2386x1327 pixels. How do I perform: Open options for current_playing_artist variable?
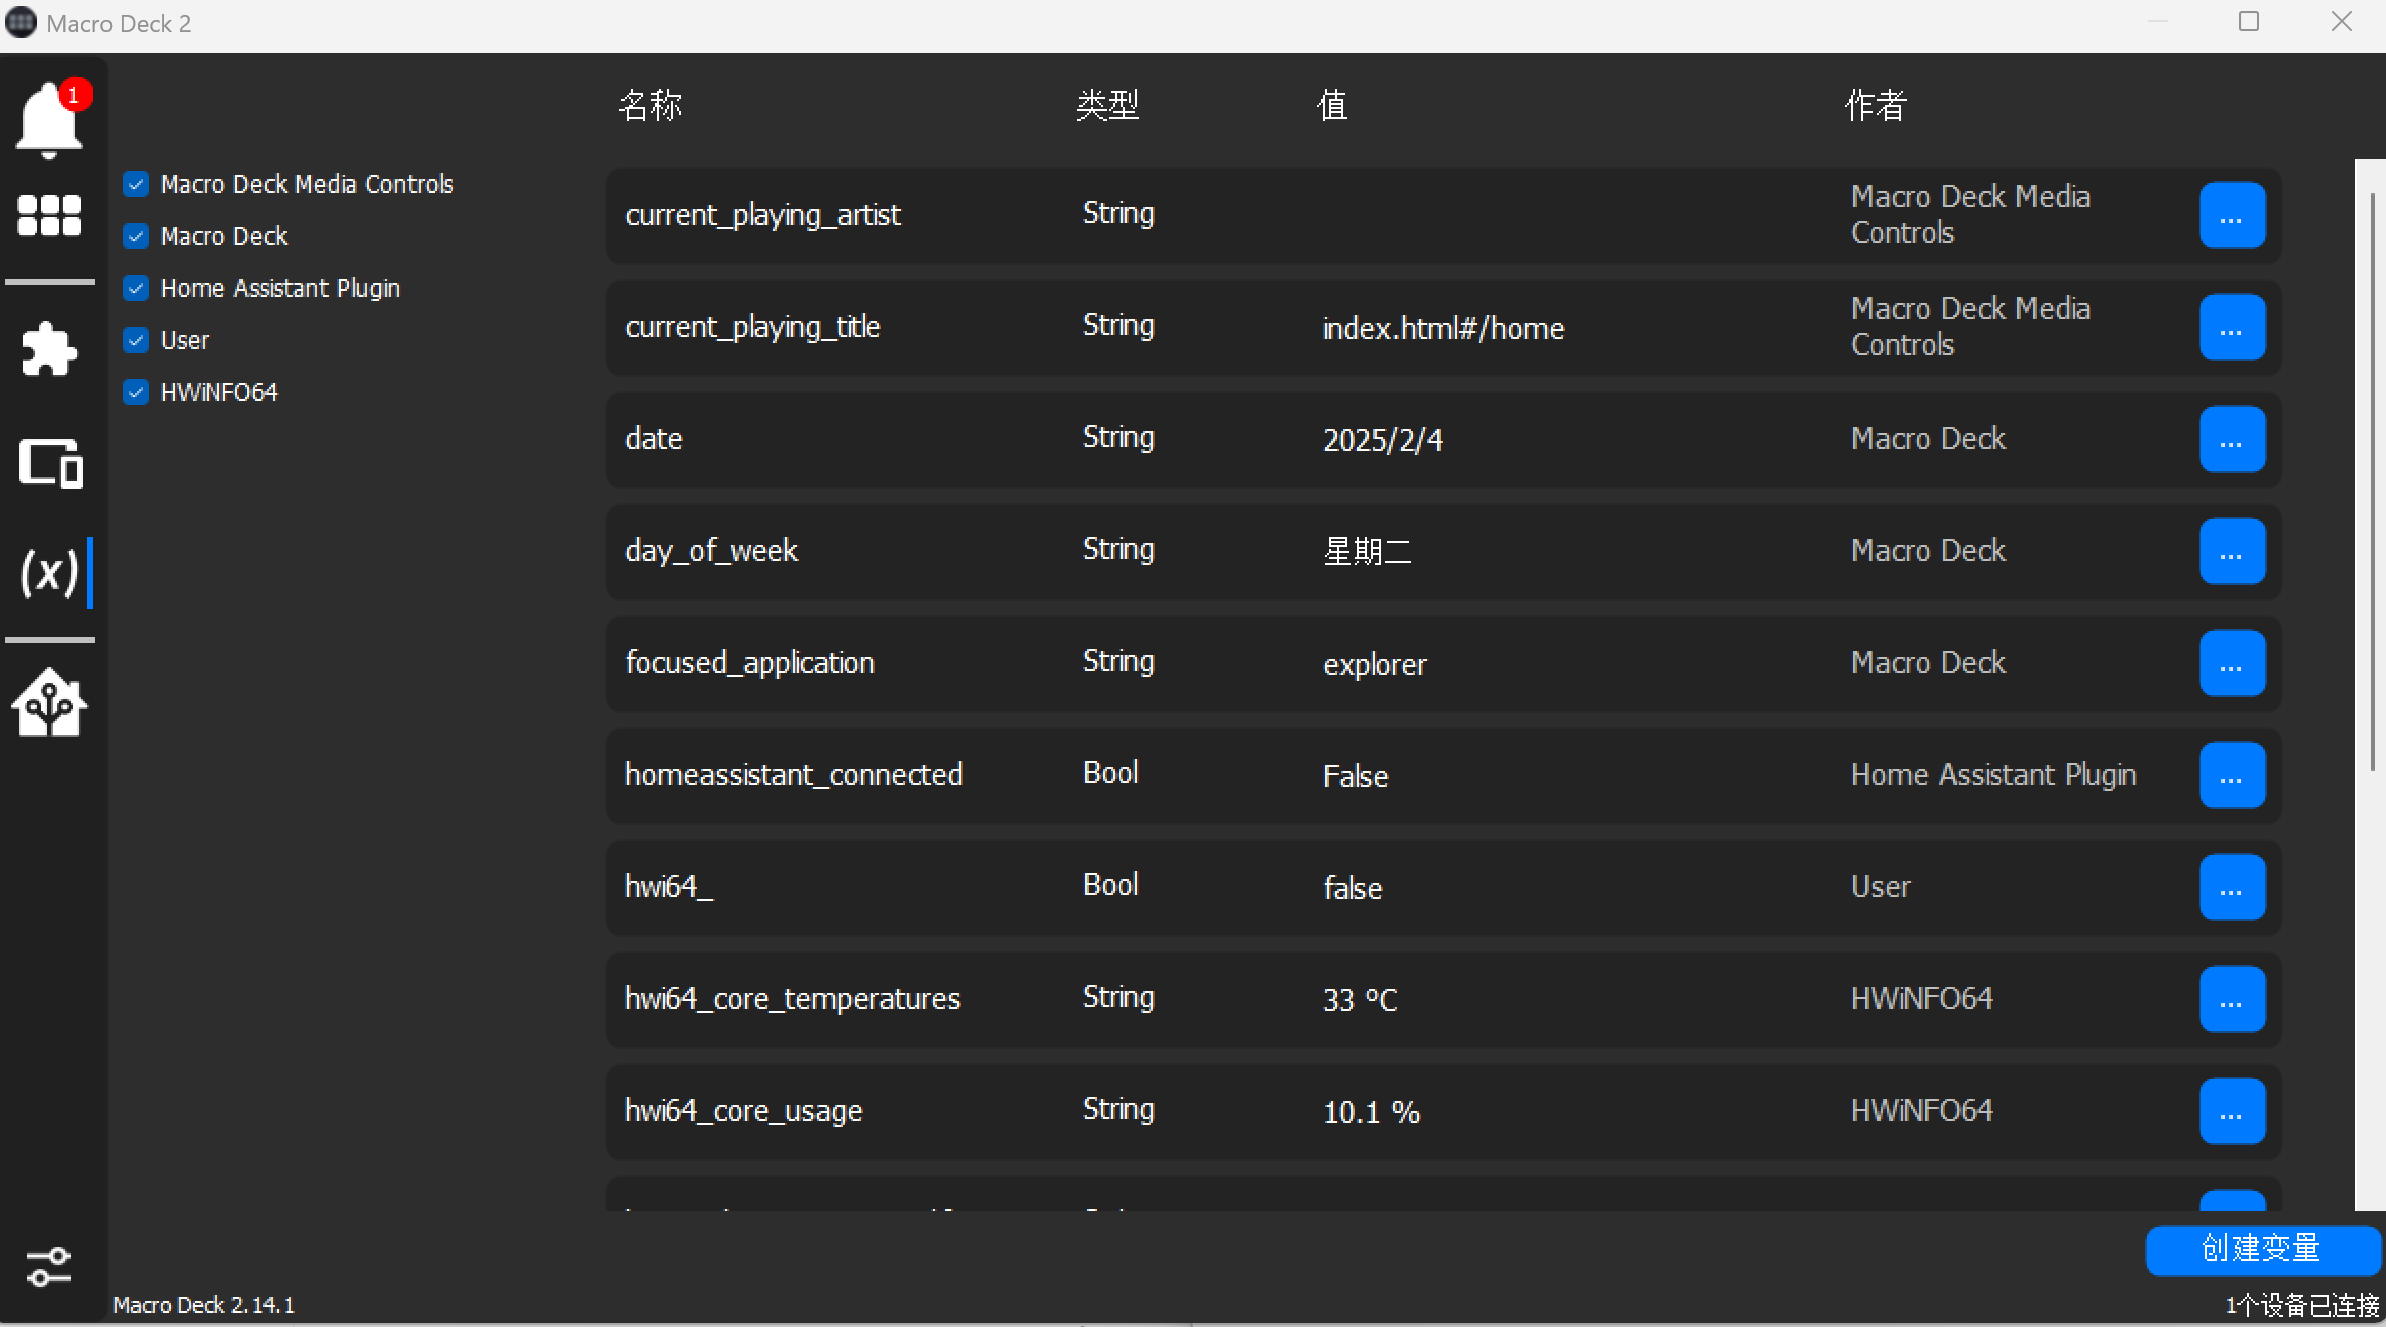2231,215
